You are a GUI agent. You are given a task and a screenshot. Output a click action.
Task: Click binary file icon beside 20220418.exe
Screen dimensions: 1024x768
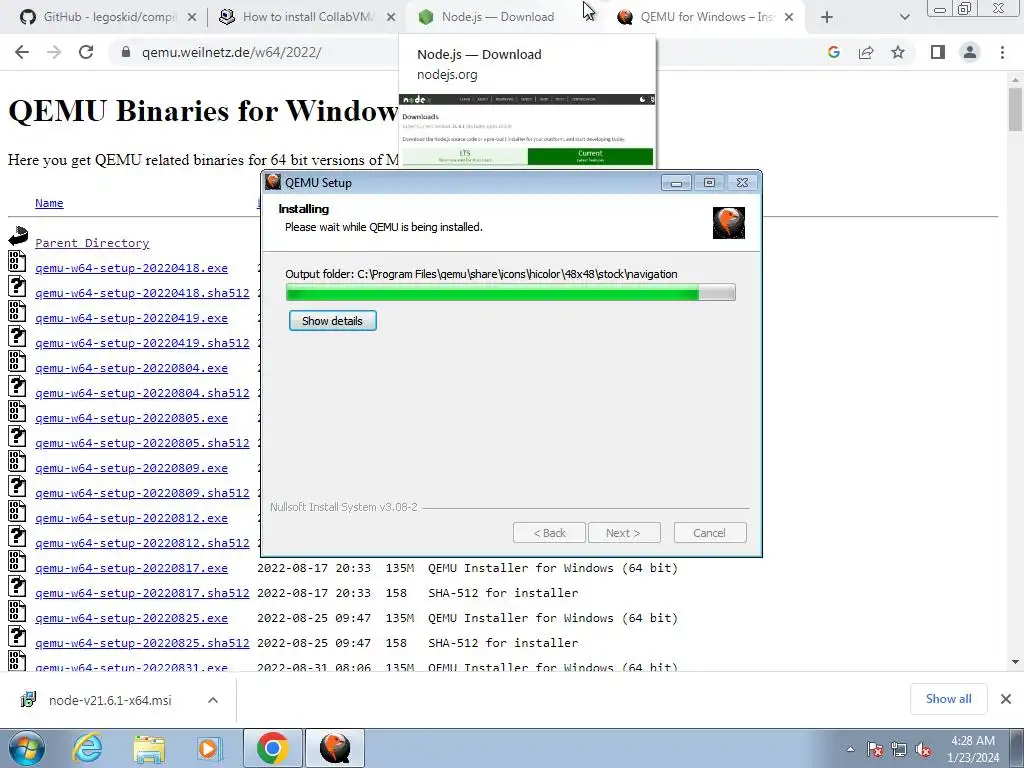17,261
